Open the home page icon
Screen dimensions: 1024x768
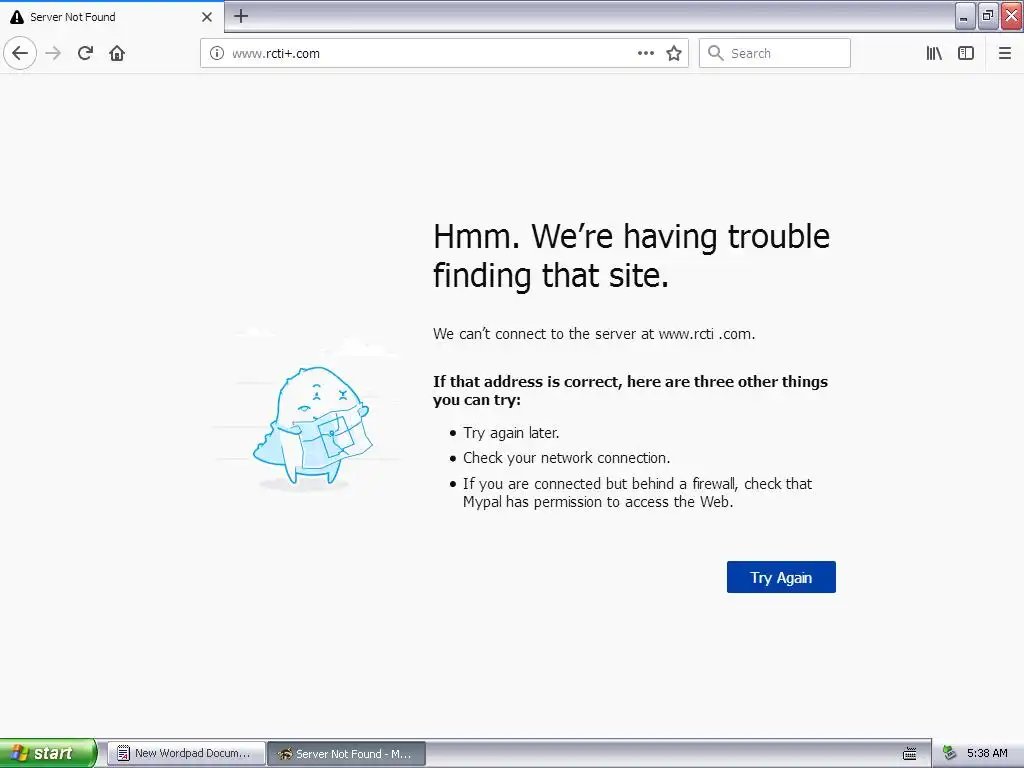click(117, 53)
